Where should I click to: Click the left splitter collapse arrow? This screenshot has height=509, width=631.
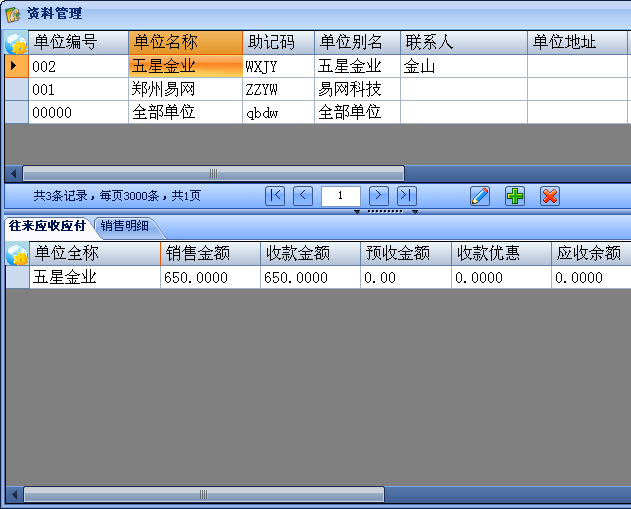pos(357,212)
